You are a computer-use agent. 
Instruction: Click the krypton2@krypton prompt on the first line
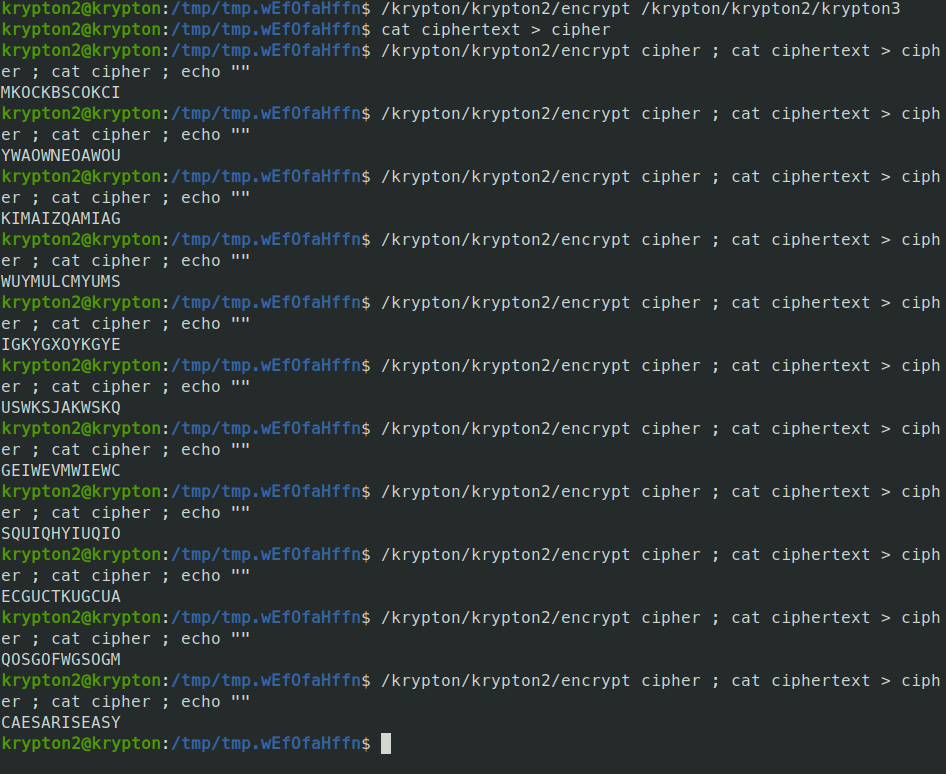(81, 8)
